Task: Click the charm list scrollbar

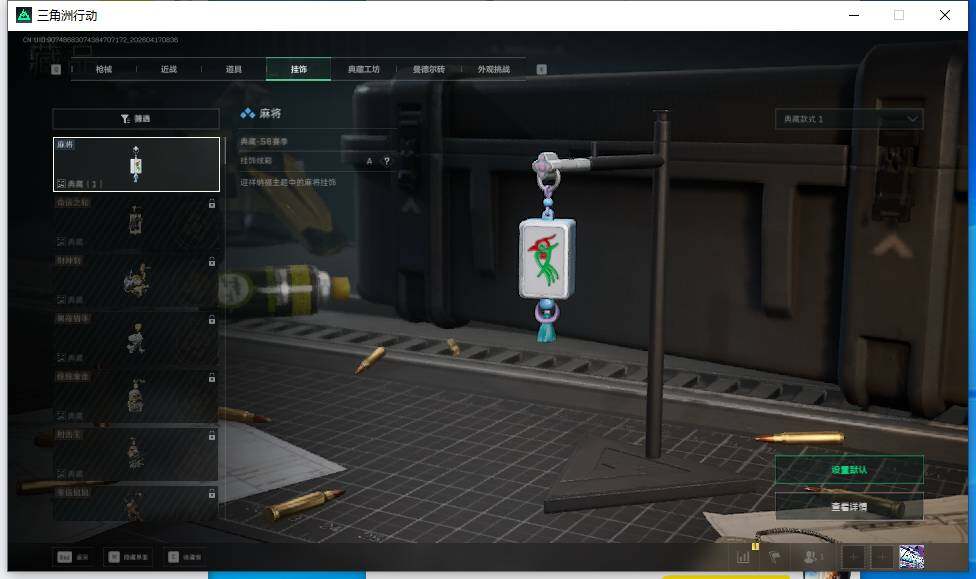Action: (225, 151)
